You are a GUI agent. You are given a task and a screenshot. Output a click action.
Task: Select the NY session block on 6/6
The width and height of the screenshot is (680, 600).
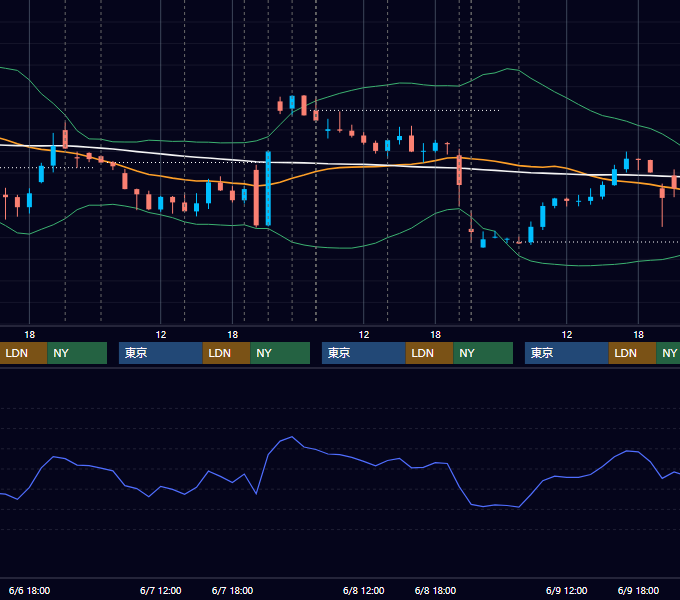pos(77,353)
